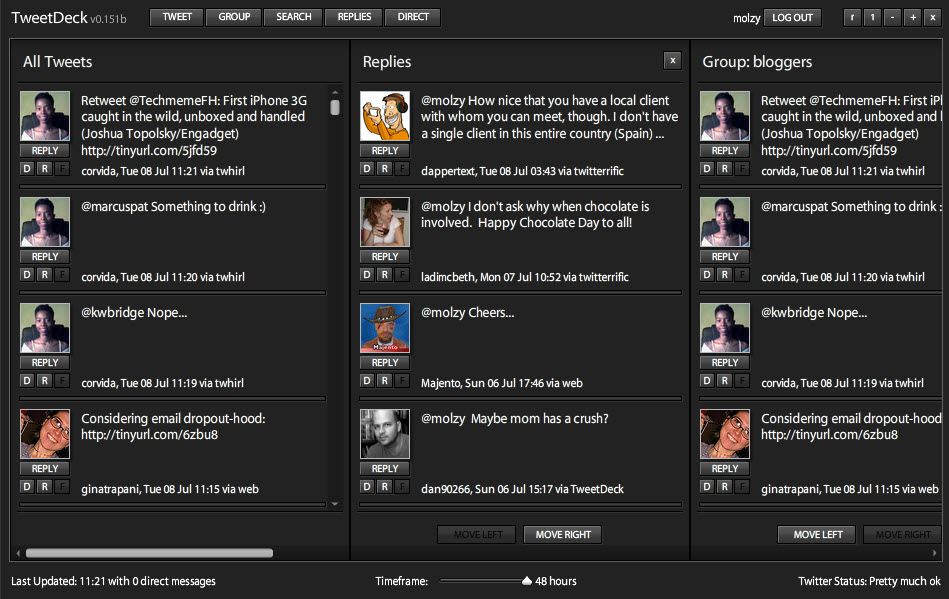Screen dimensions: 949x599
Task: Open the TWEET compose panel
Action: [x=177, y=17]
